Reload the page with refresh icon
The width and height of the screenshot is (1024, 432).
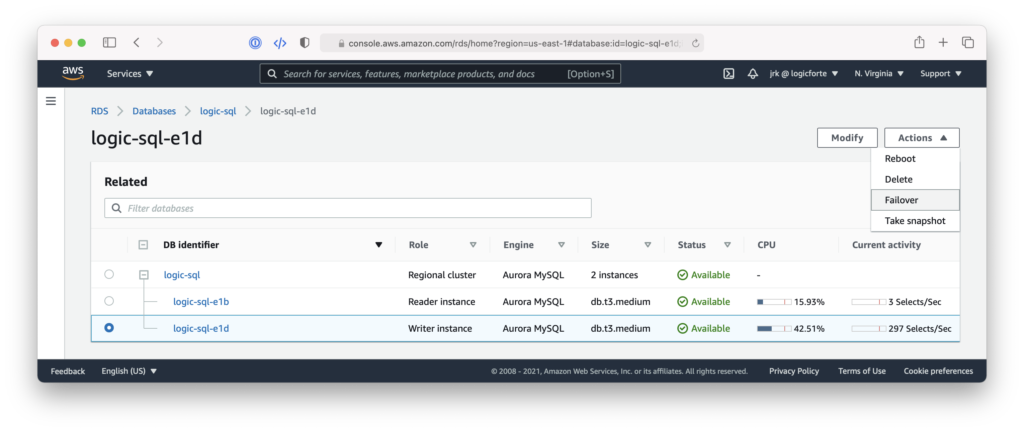pos(696,43)
